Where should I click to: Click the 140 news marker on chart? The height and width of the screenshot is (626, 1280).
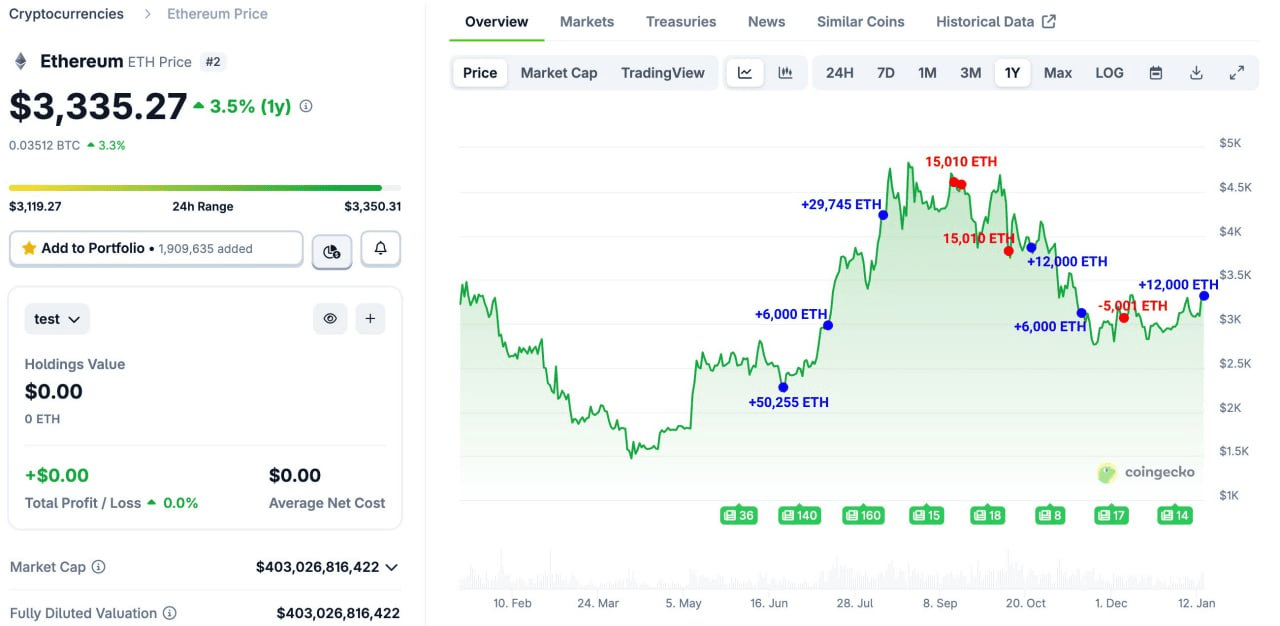point(800,515)
